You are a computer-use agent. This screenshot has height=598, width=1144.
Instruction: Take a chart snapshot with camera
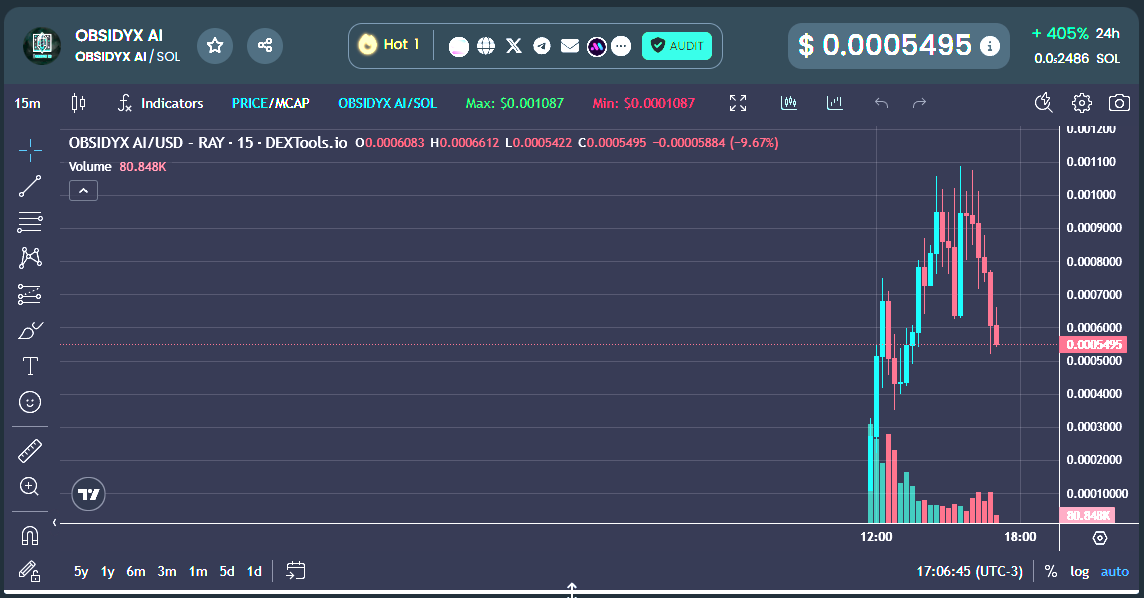click(x=1119, y=104)
